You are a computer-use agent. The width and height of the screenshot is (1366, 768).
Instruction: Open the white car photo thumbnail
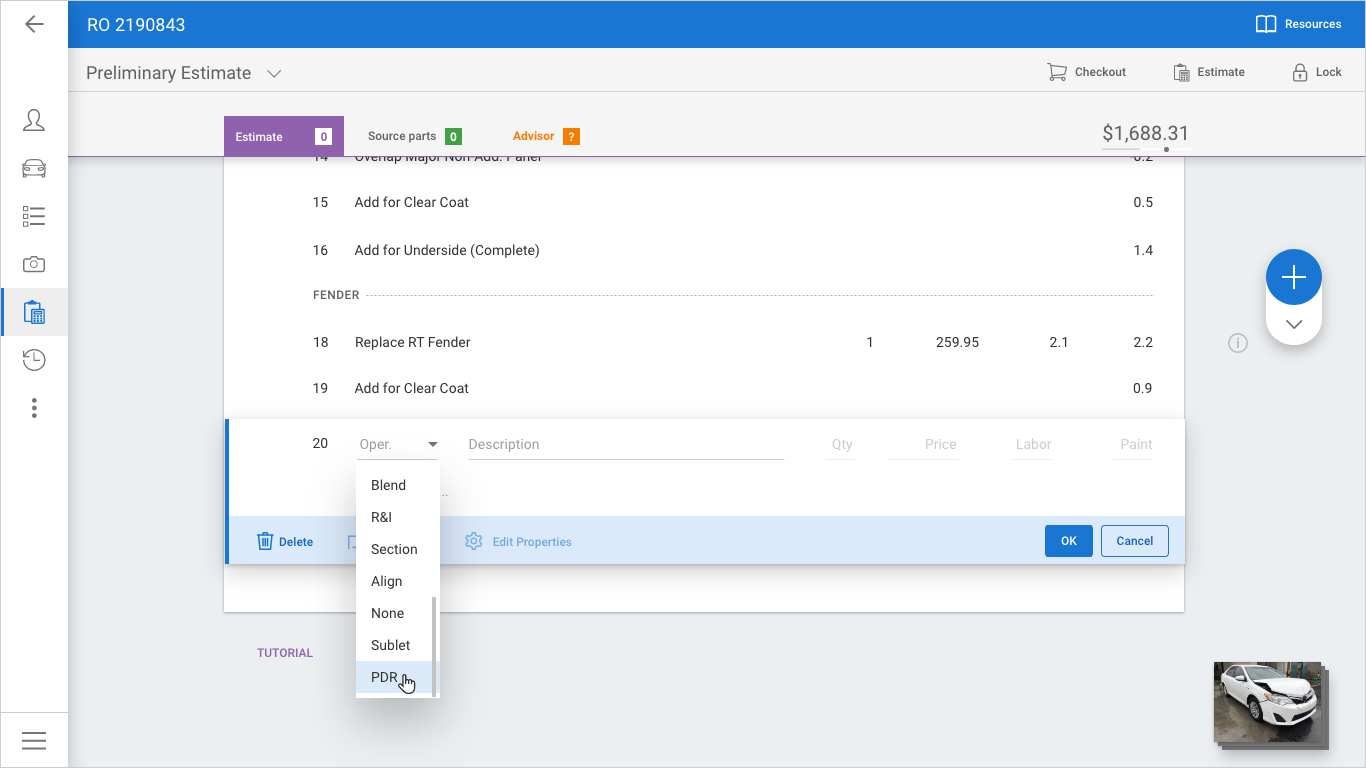pyautogui.click(x=1266, y=700)
